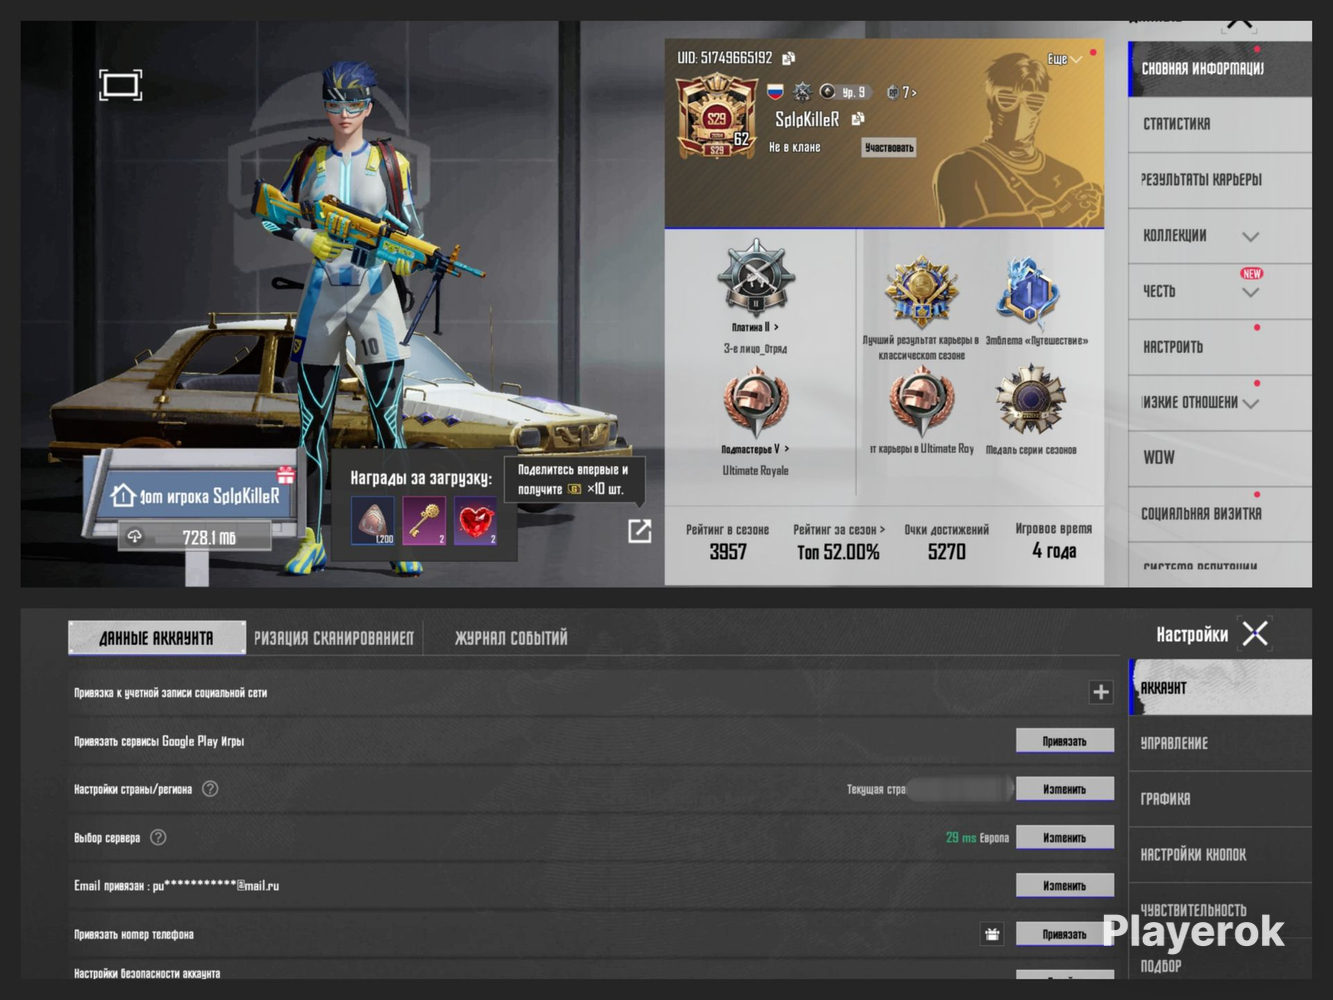Click the 'Подмастерье V >' label
This screenshot has height=1000, width=1333.
[x=755, y=449]
